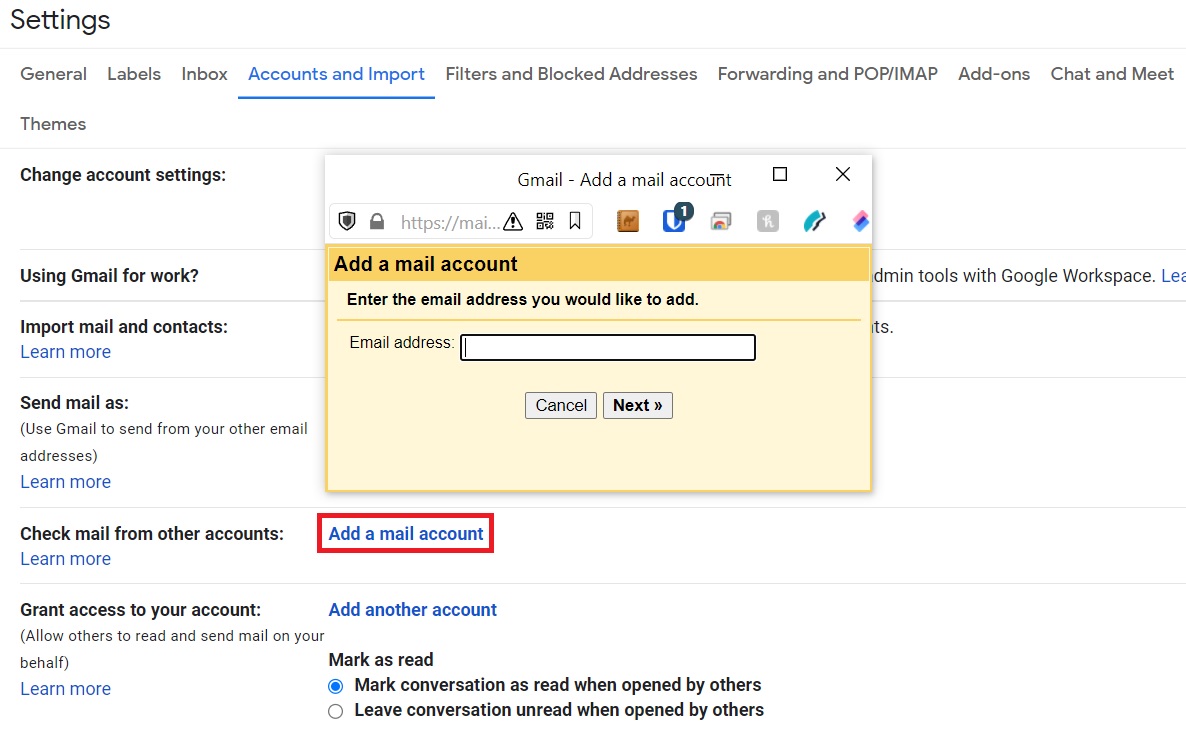Image resolution: width=1186 pixels, height=743 pixels.
Task: Go to Filters and Blocked Addresses tab
Action: (x=571, y=74)
